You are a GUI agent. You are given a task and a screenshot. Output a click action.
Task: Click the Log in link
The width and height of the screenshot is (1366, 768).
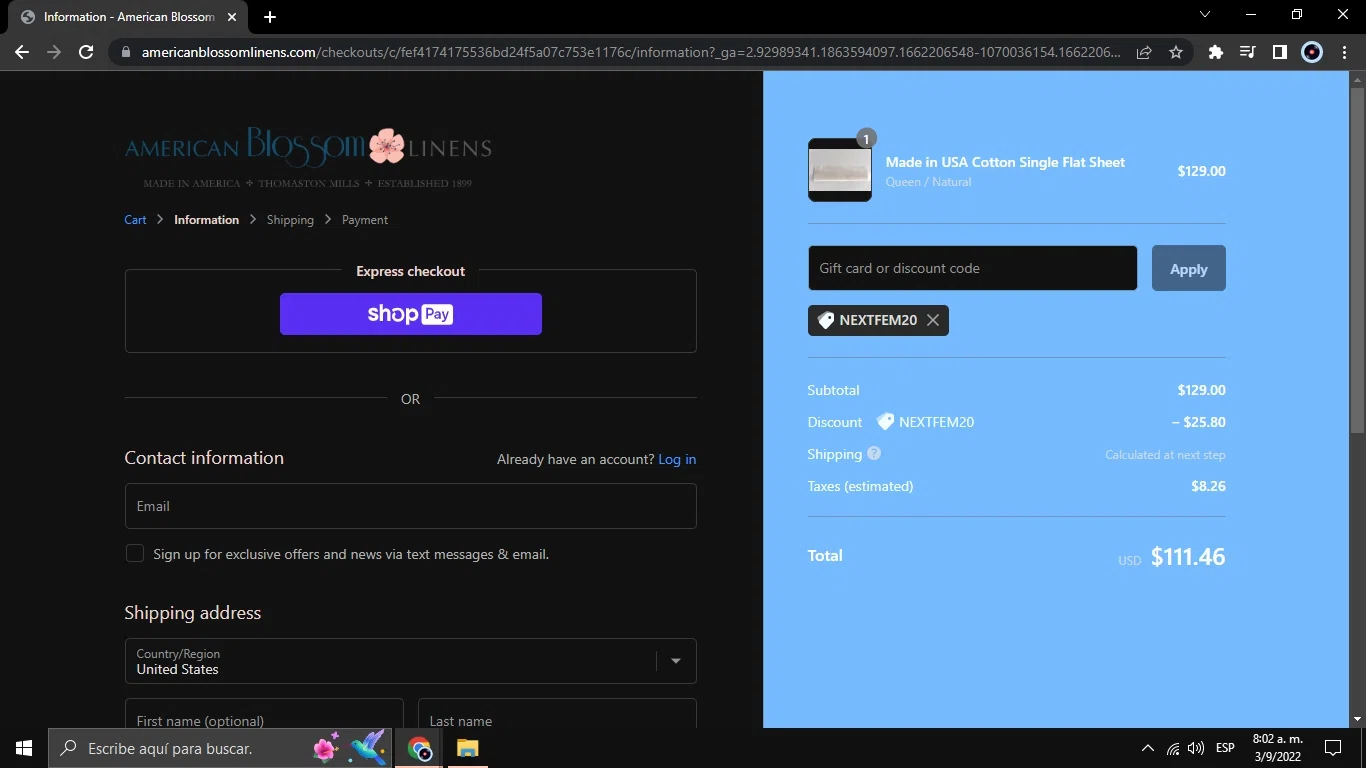[677, 459]
